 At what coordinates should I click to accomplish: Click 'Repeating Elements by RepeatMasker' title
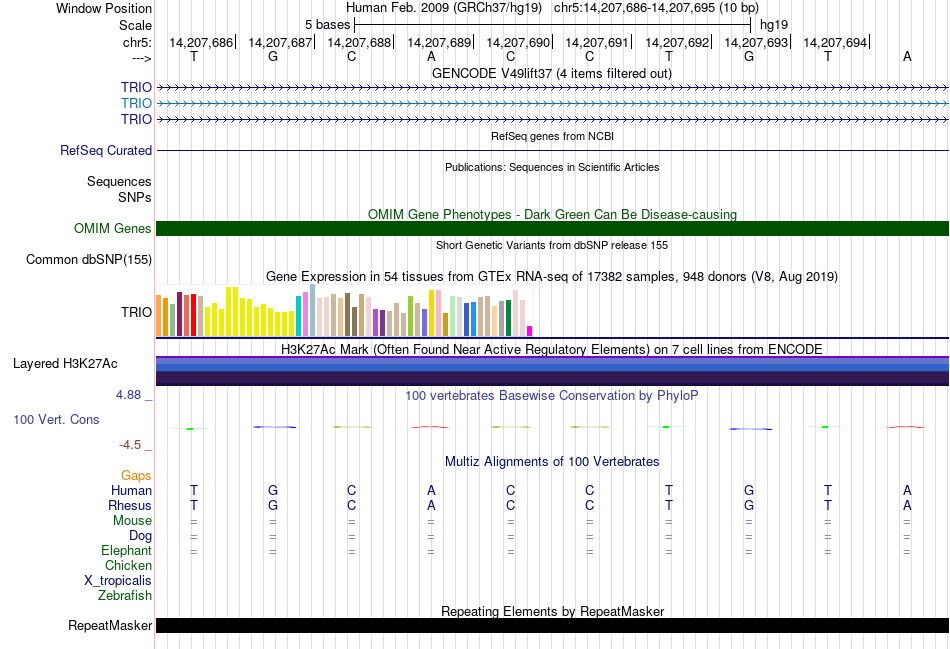click(x=552, y=611)
